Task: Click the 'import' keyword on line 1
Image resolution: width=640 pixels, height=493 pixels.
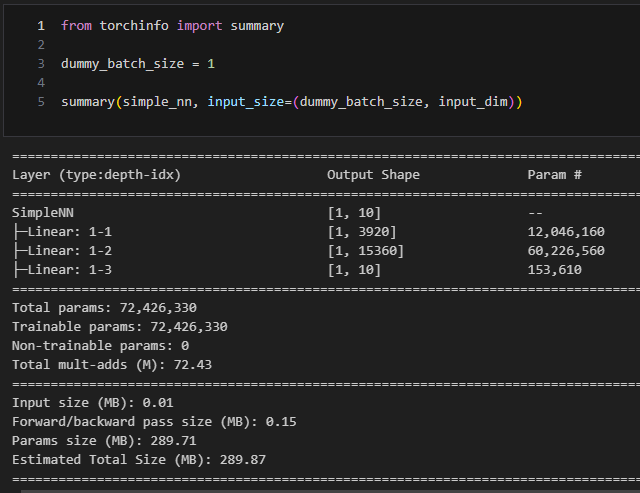Action: point(199,26)
